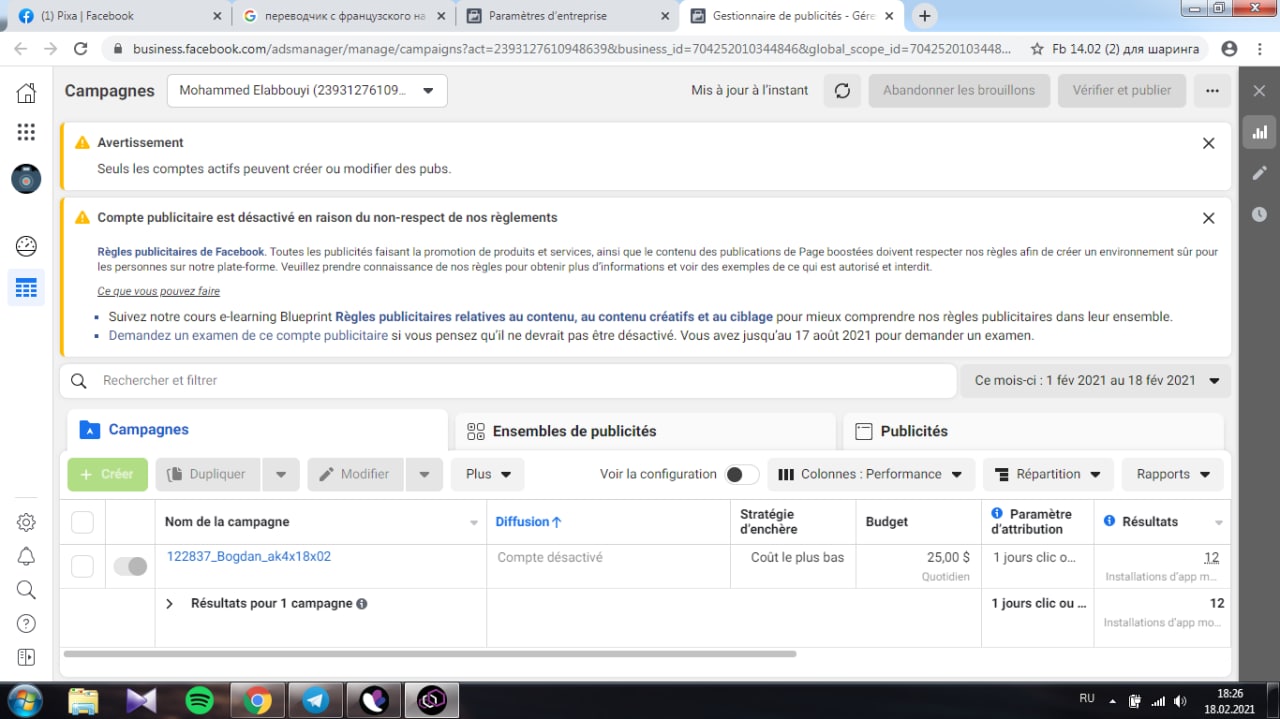This screenshot has width=1280, height=719.
Task: Switch to the Campagnes tab
Action: tap(257, 430)
